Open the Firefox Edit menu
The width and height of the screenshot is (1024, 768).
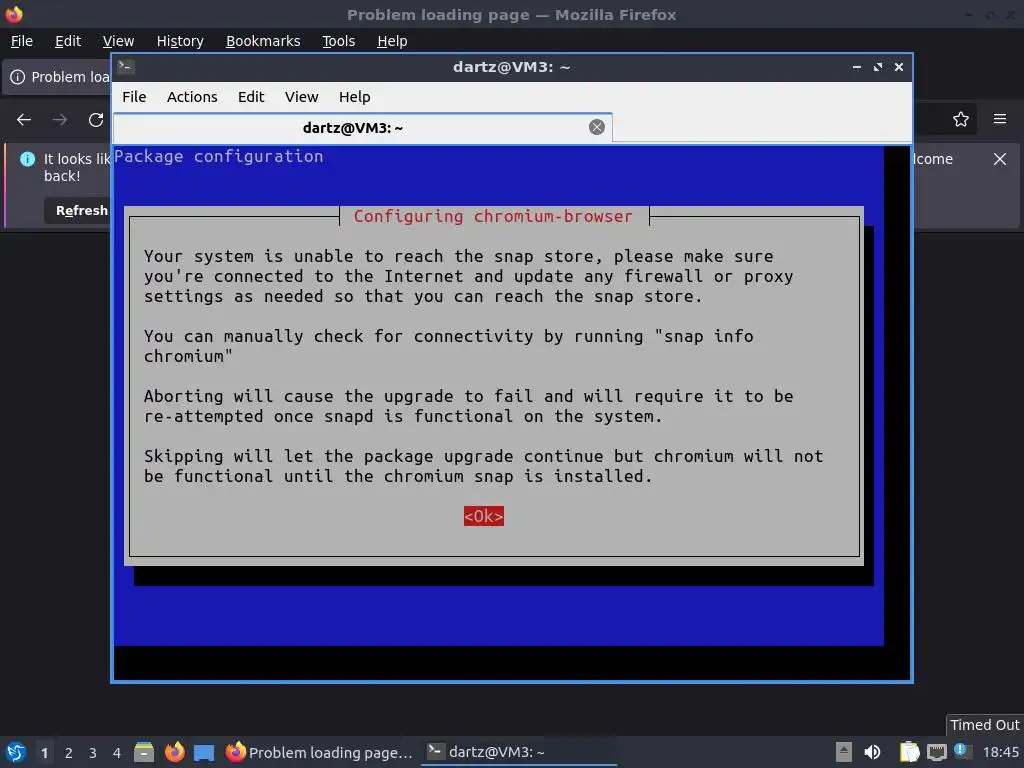point(68,40)
